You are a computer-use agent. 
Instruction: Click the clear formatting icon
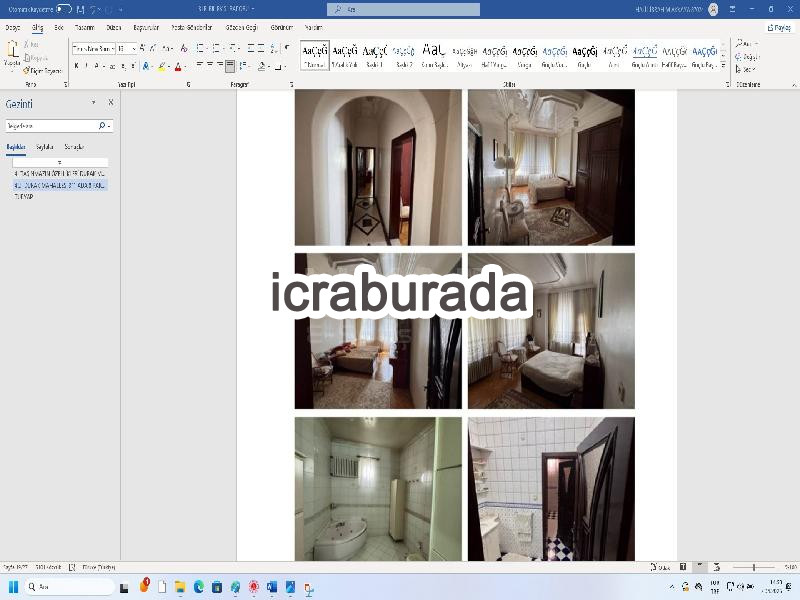184,48
